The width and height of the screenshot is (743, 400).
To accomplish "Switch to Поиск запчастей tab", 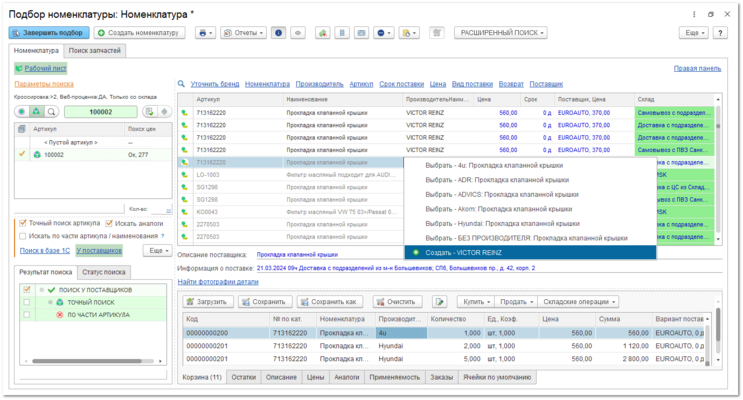I will point(94,50).
